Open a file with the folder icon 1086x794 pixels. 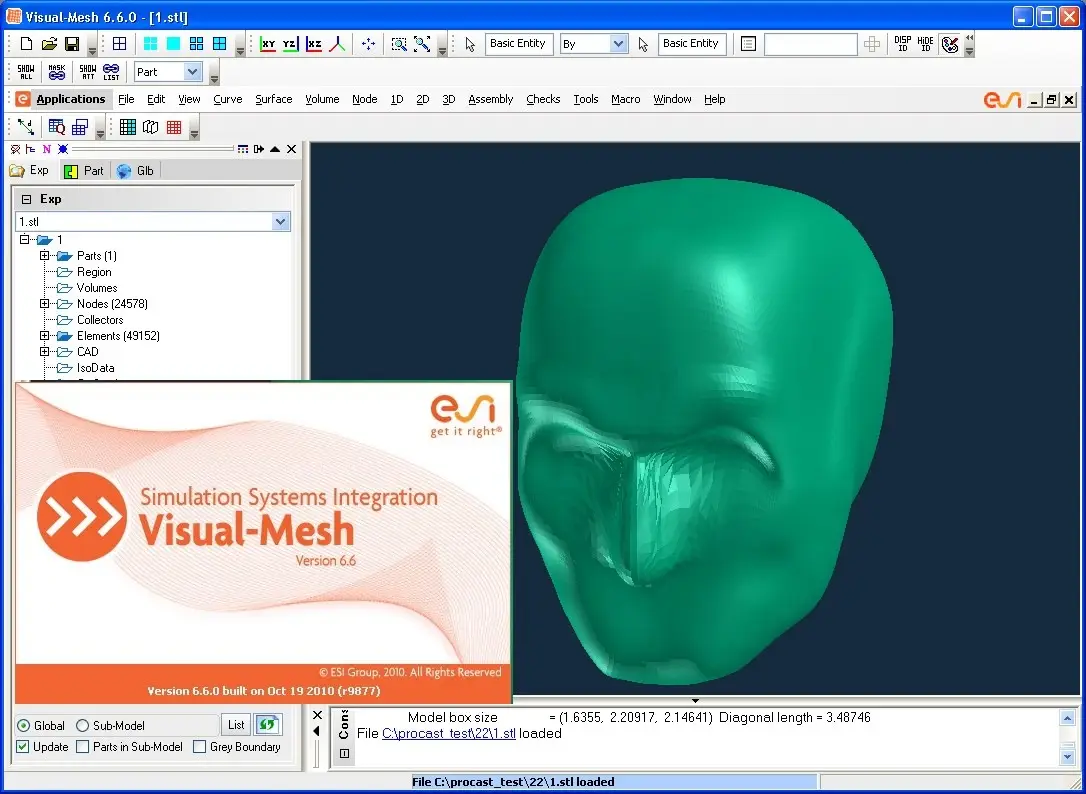coord(48,44)
